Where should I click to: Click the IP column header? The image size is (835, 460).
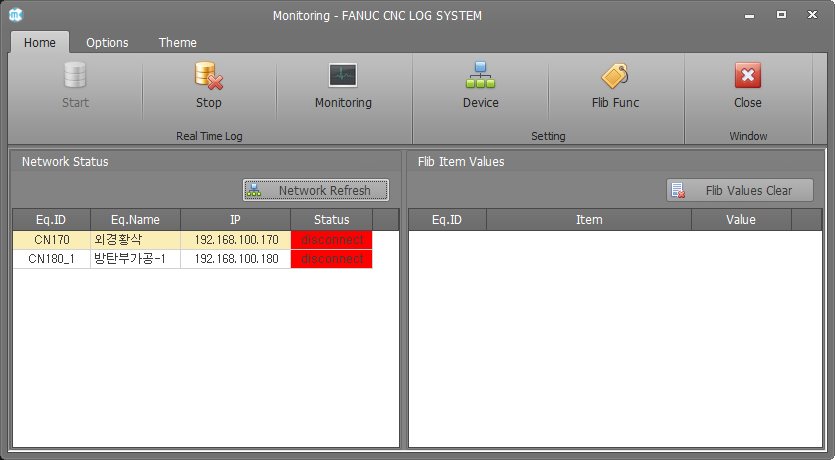[235, 219]
